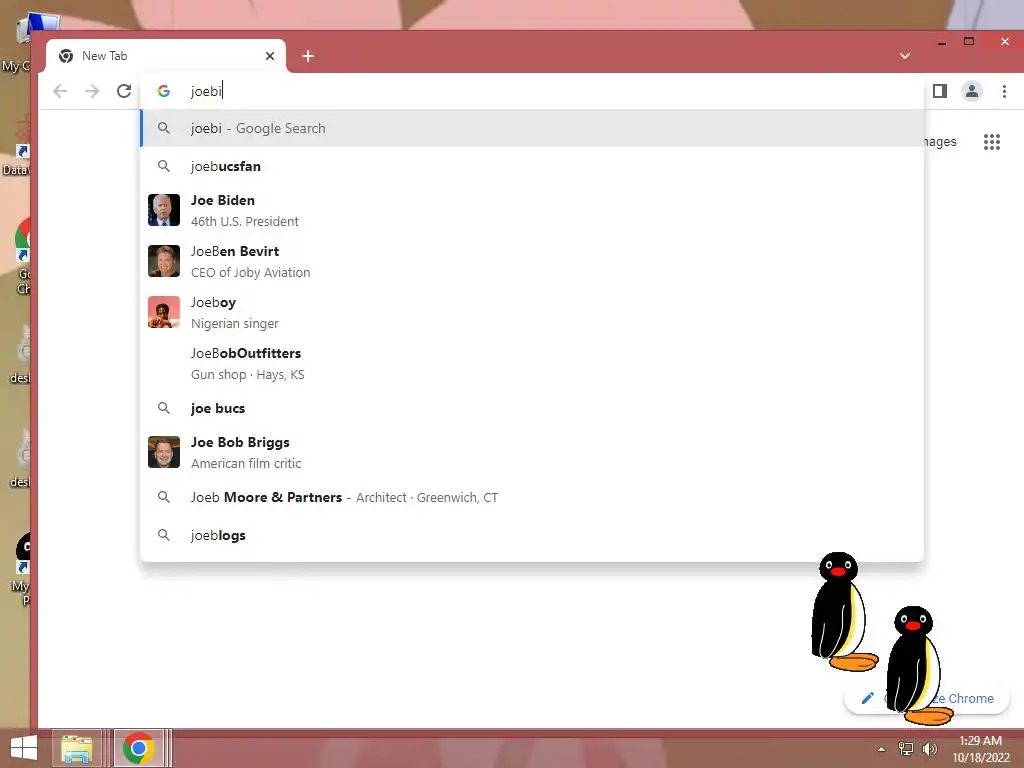
Task: Choose the JoeBobOutfitters suggestion
Action: pyautogui.click(x=532, y=363)
